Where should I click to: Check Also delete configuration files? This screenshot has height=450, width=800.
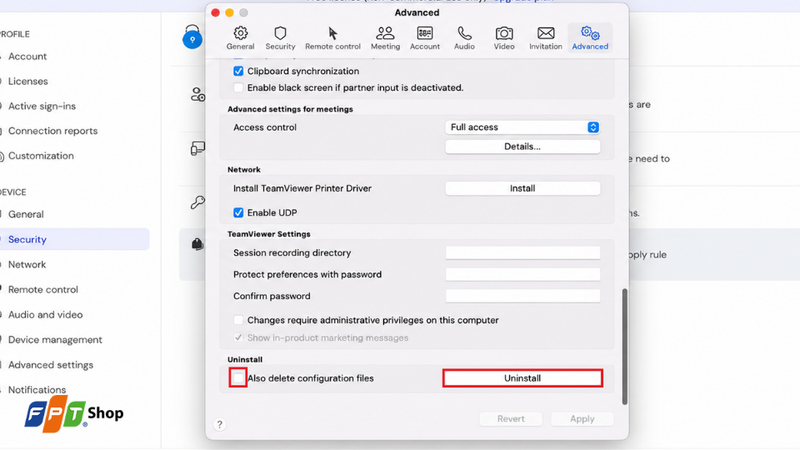click(x=238, y=378)
